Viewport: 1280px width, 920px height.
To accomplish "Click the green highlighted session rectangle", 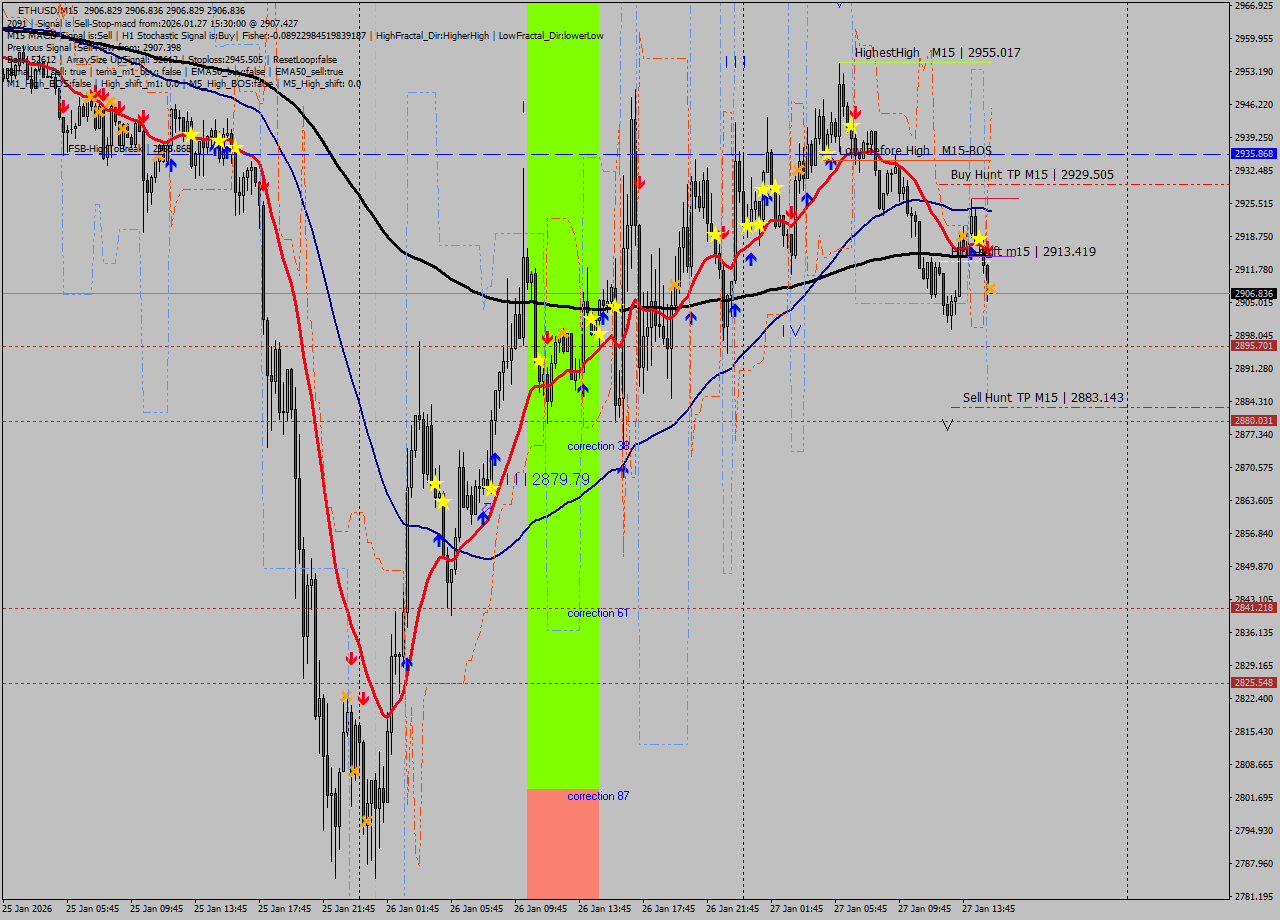I will pyautogui.click(x=565, y=600).
